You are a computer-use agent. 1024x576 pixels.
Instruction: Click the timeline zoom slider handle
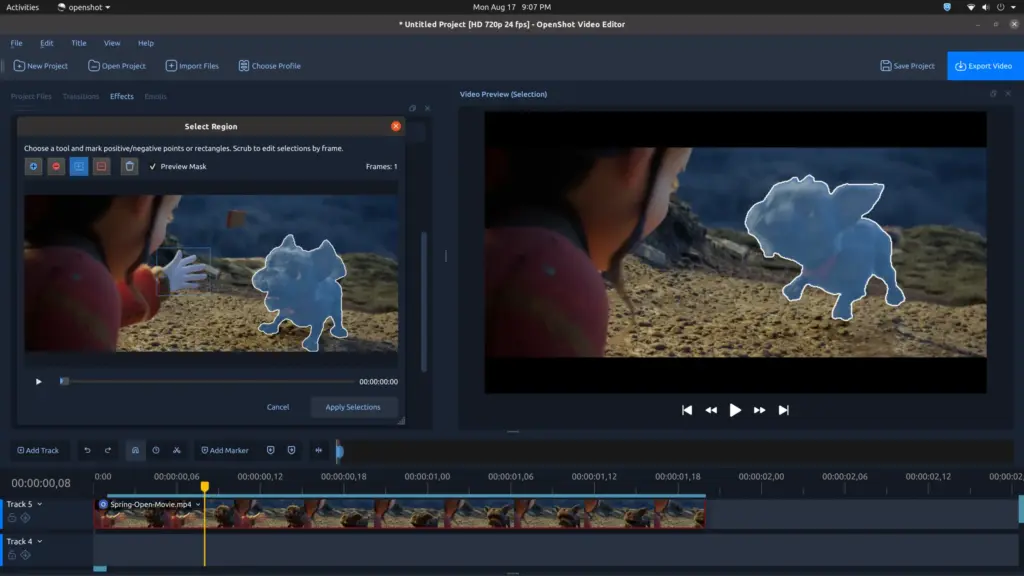[x=340, y=451]
